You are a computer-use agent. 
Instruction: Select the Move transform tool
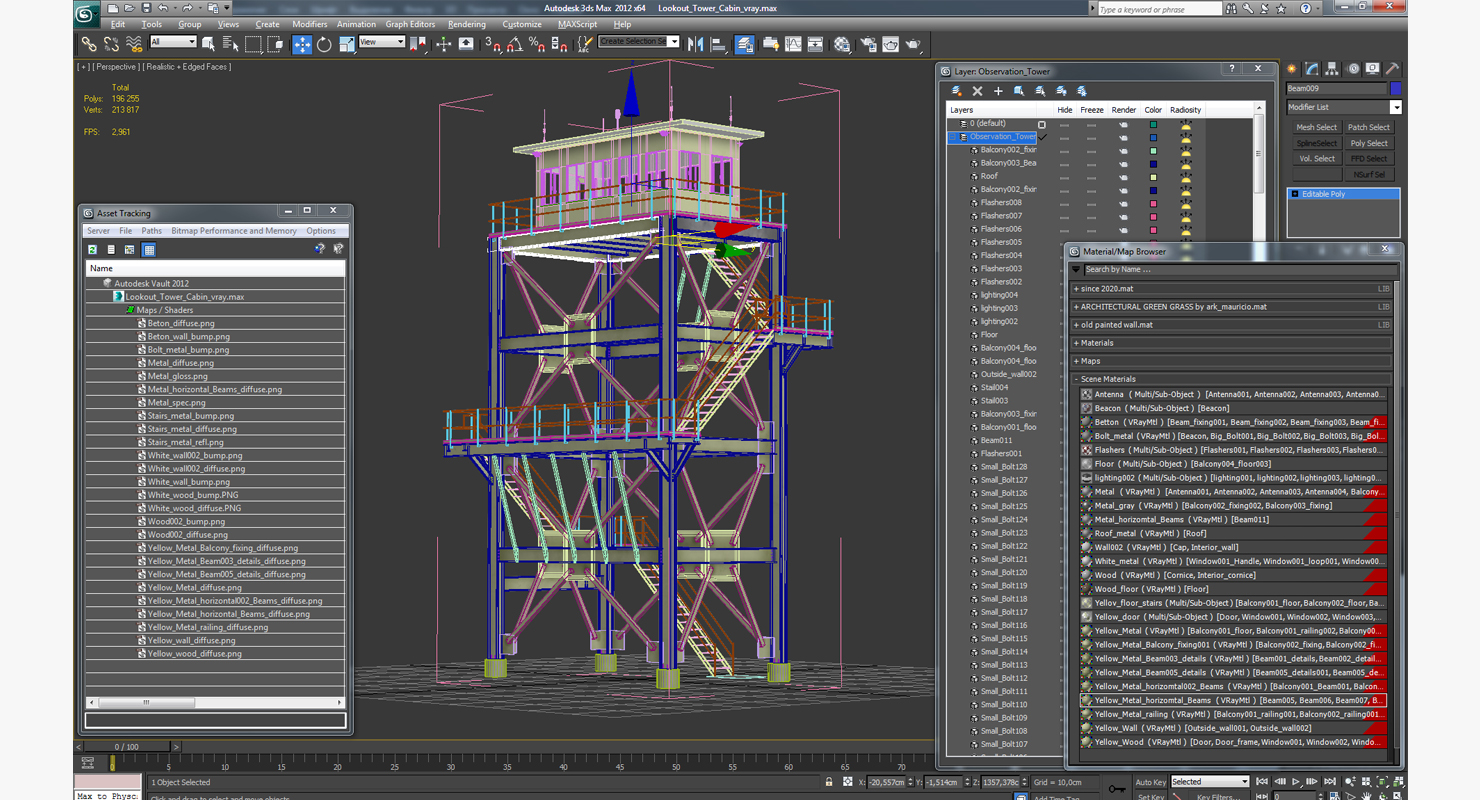click(301, 44)
